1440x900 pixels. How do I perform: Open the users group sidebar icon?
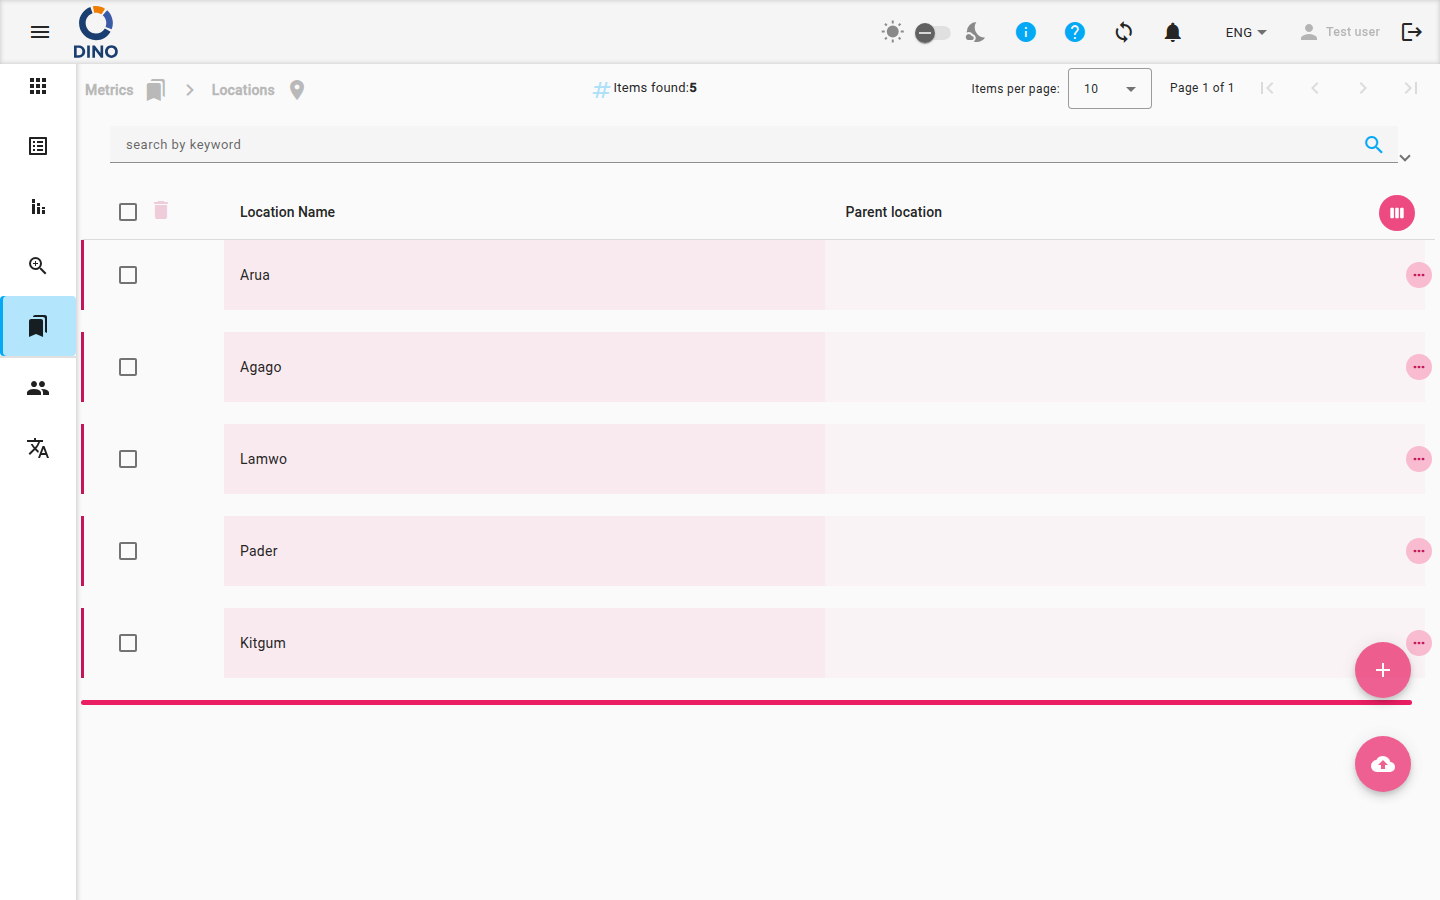coord(38,388)
